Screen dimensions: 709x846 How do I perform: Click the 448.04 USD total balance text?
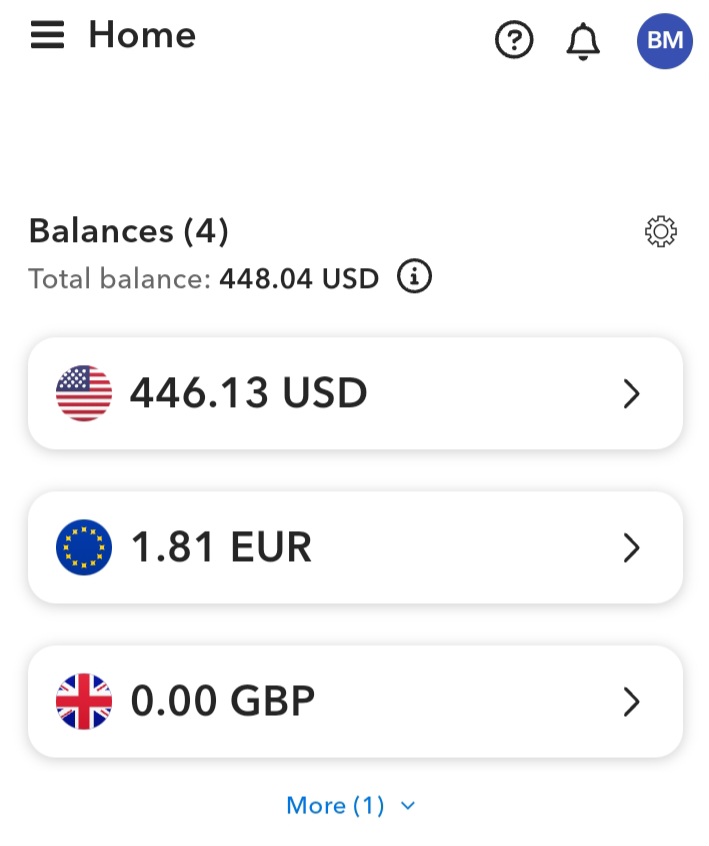point(299,279)
